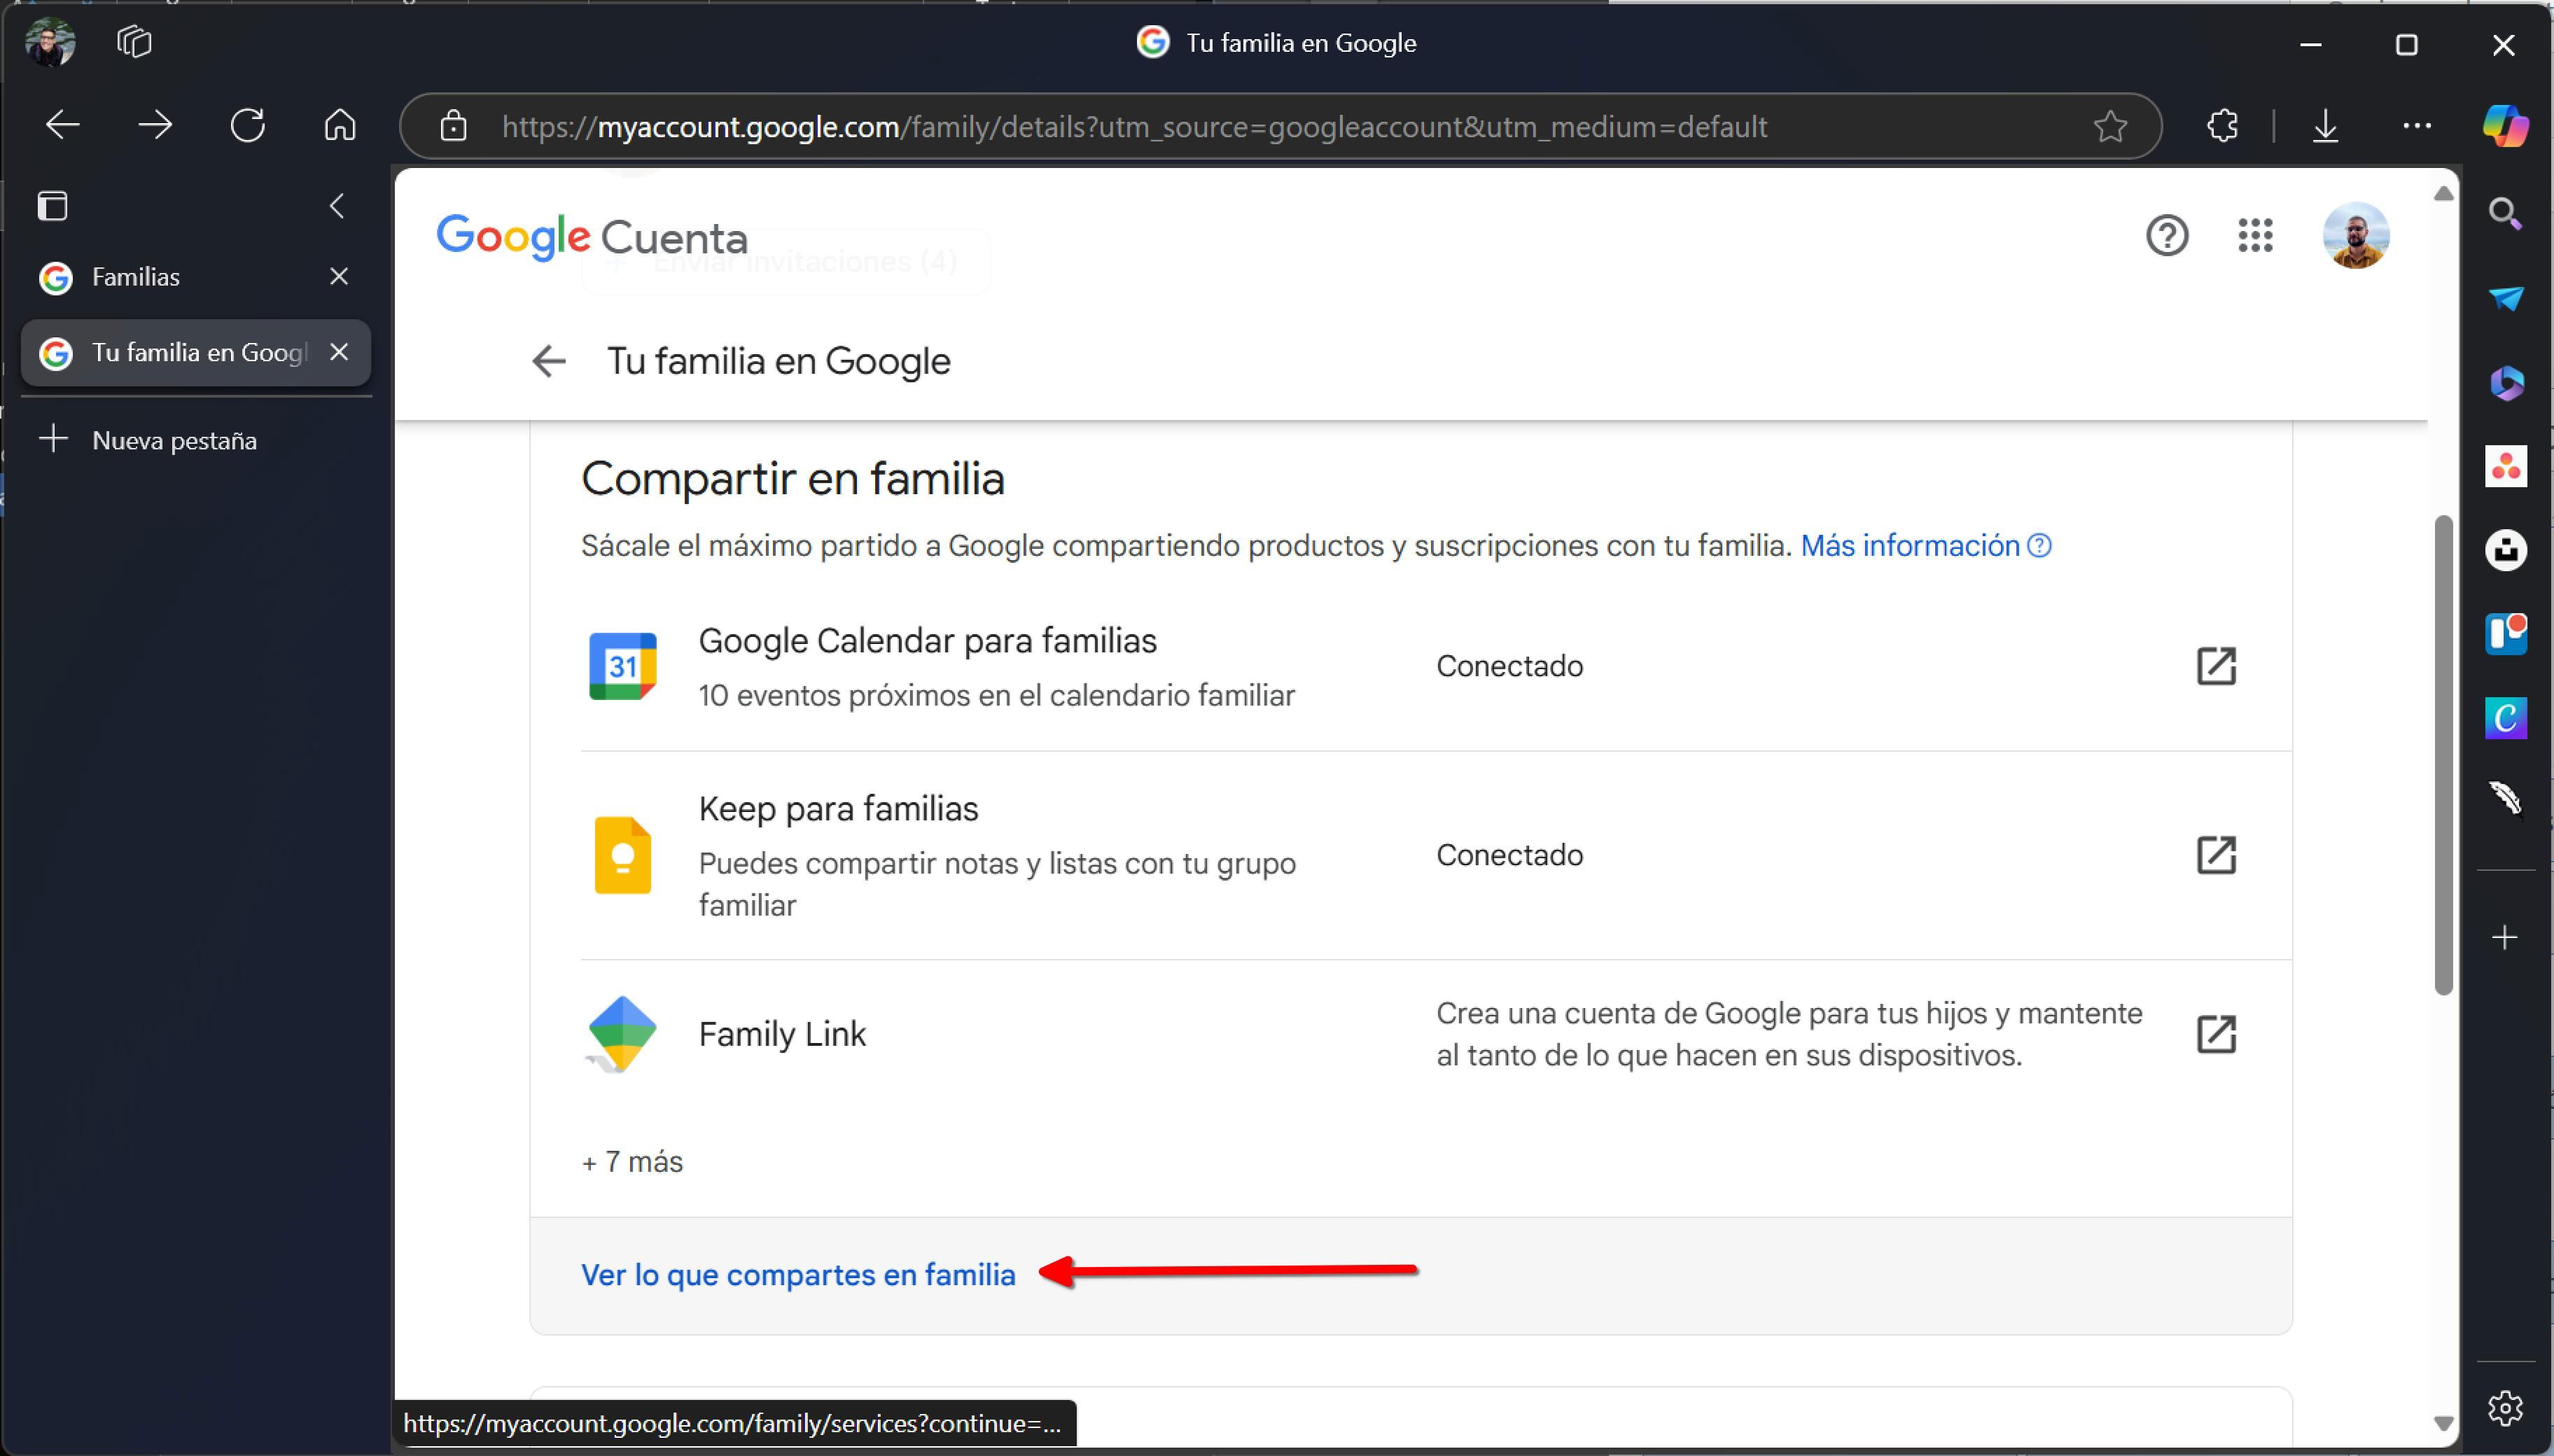The width and height of the screenshot is (2554, 1456).
Task: Open Google Calendar para familias external link
Action: (2216, 666)
